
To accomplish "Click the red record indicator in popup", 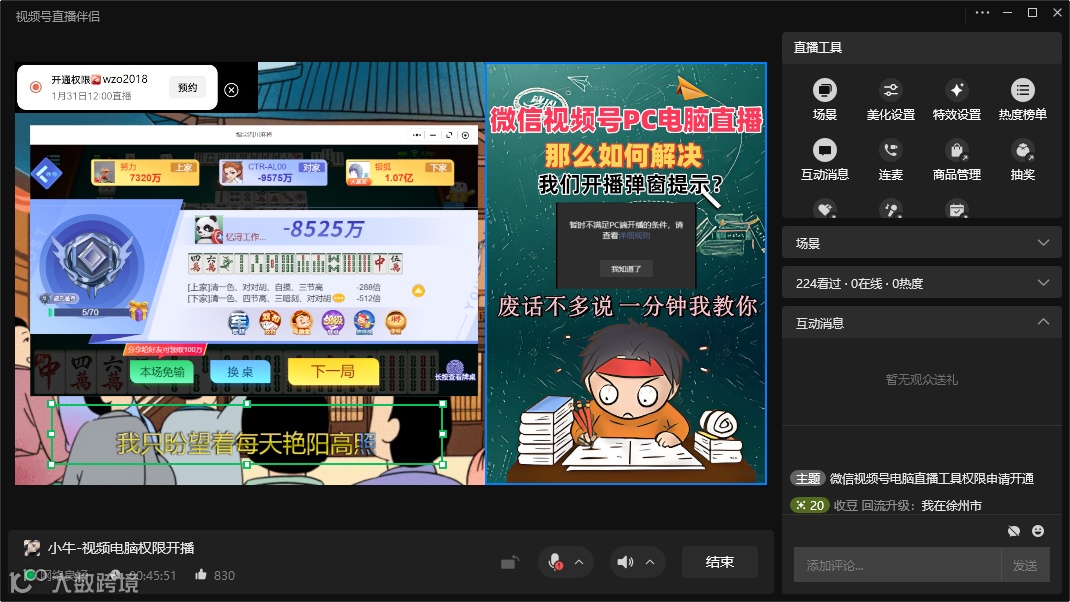I will click(x=35, y=87).
